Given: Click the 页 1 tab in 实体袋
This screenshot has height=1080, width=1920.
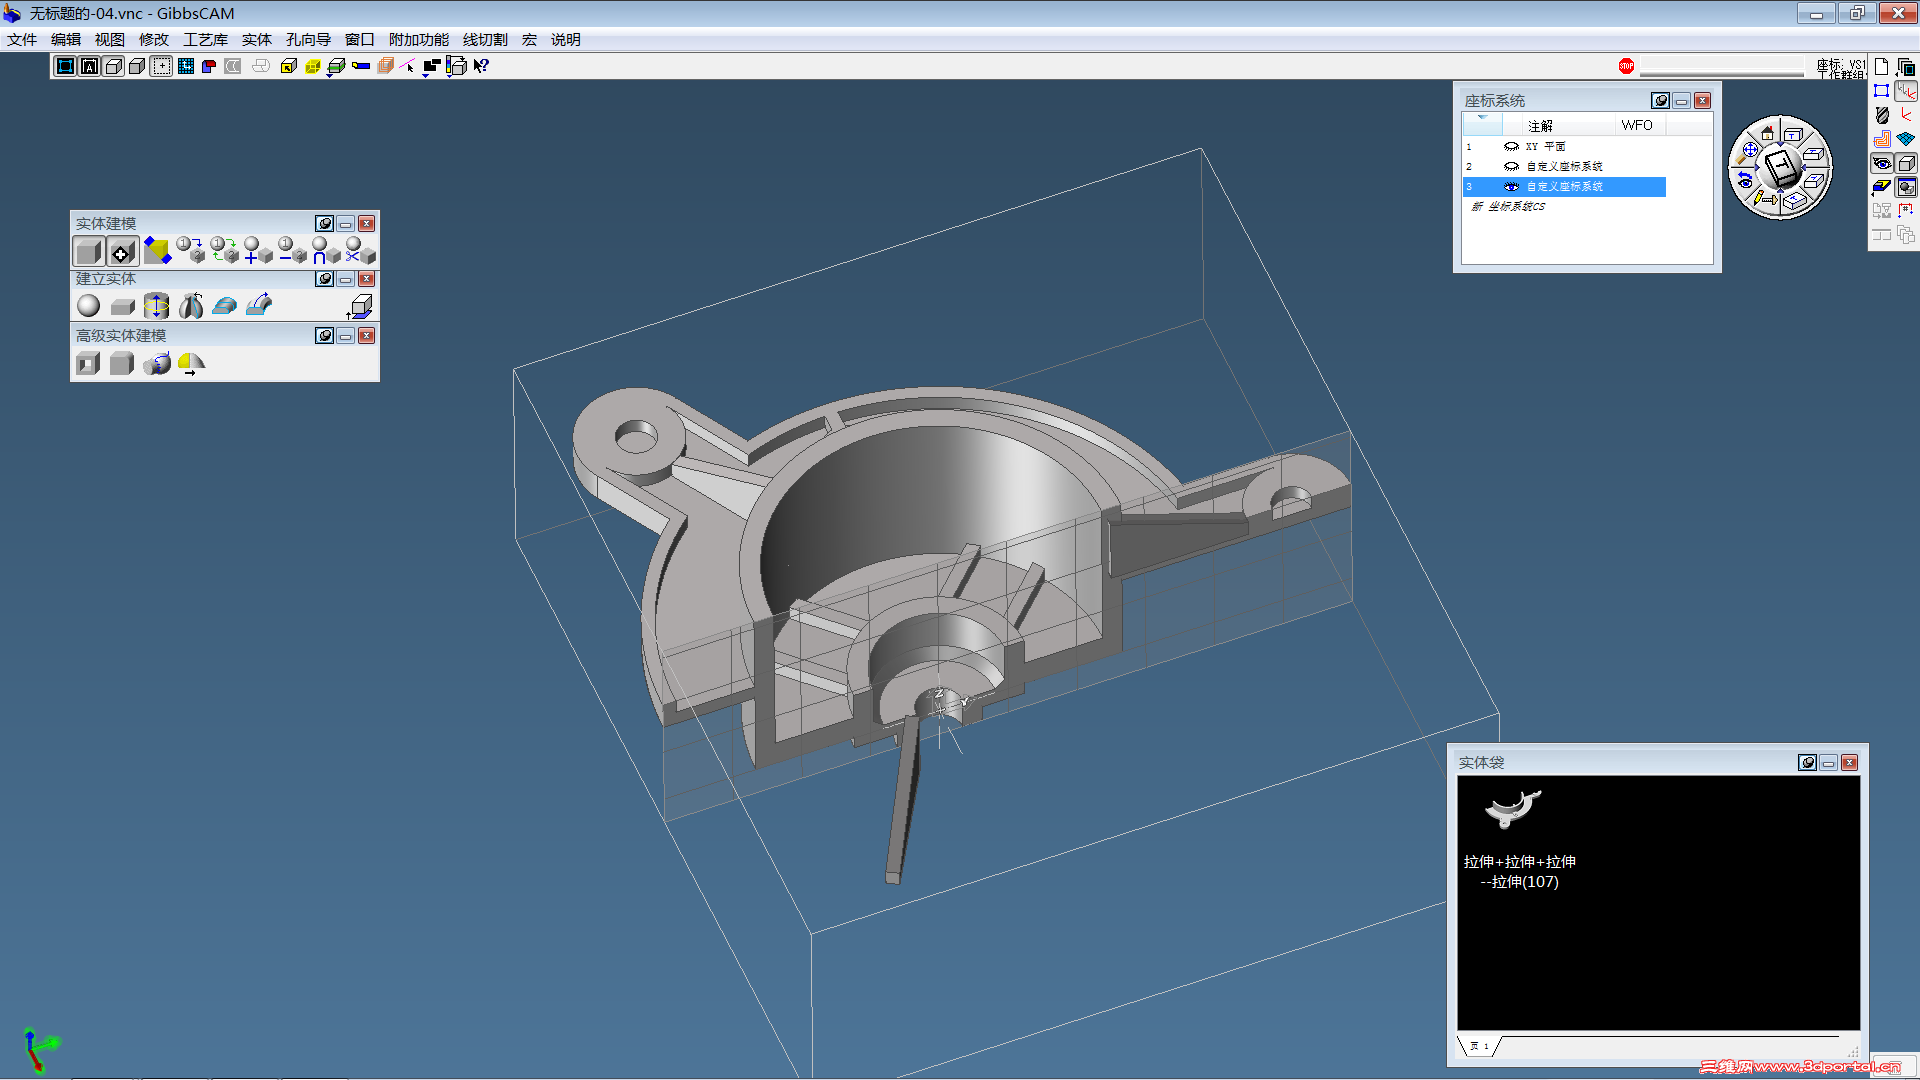Looking at the screenshot, I should 1480,1046.
